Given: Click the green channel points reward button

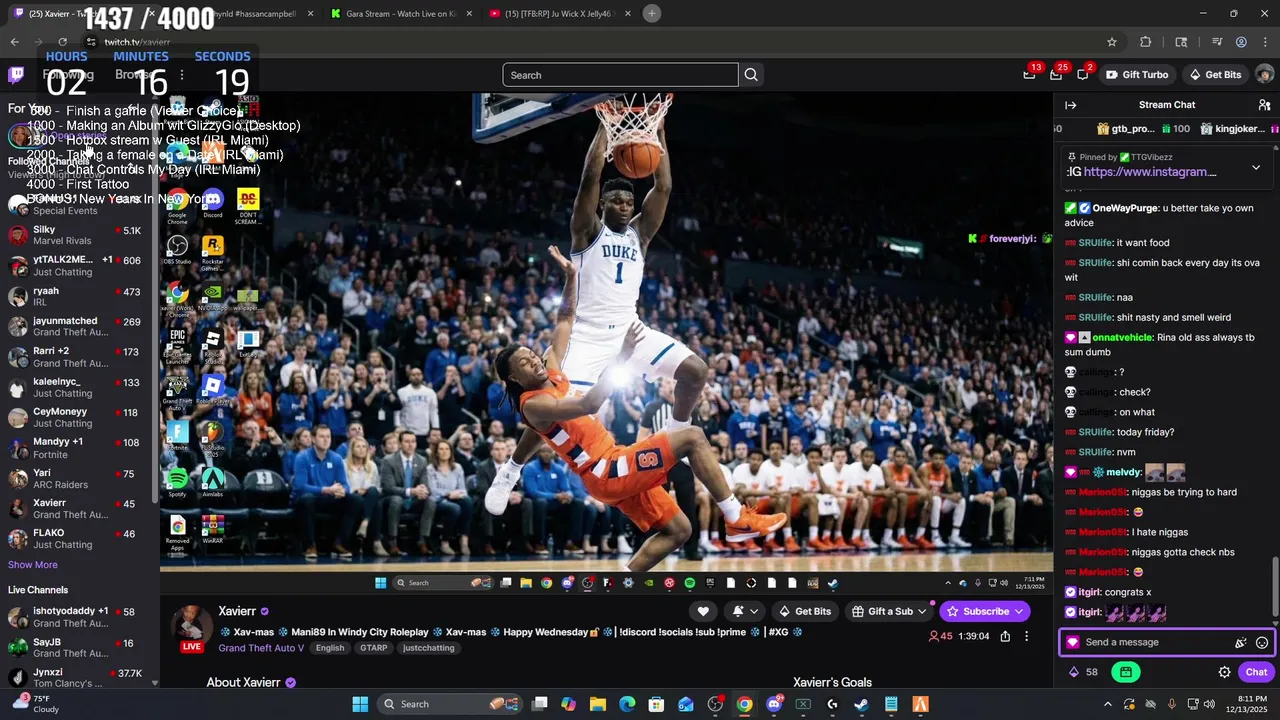Looking at the screenshot, I should pos(1126,672).
